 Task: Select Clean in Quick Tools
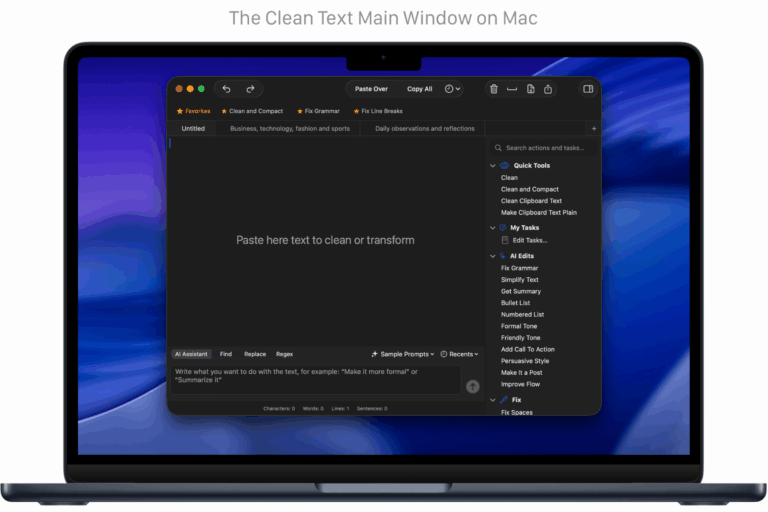point(509,177)
